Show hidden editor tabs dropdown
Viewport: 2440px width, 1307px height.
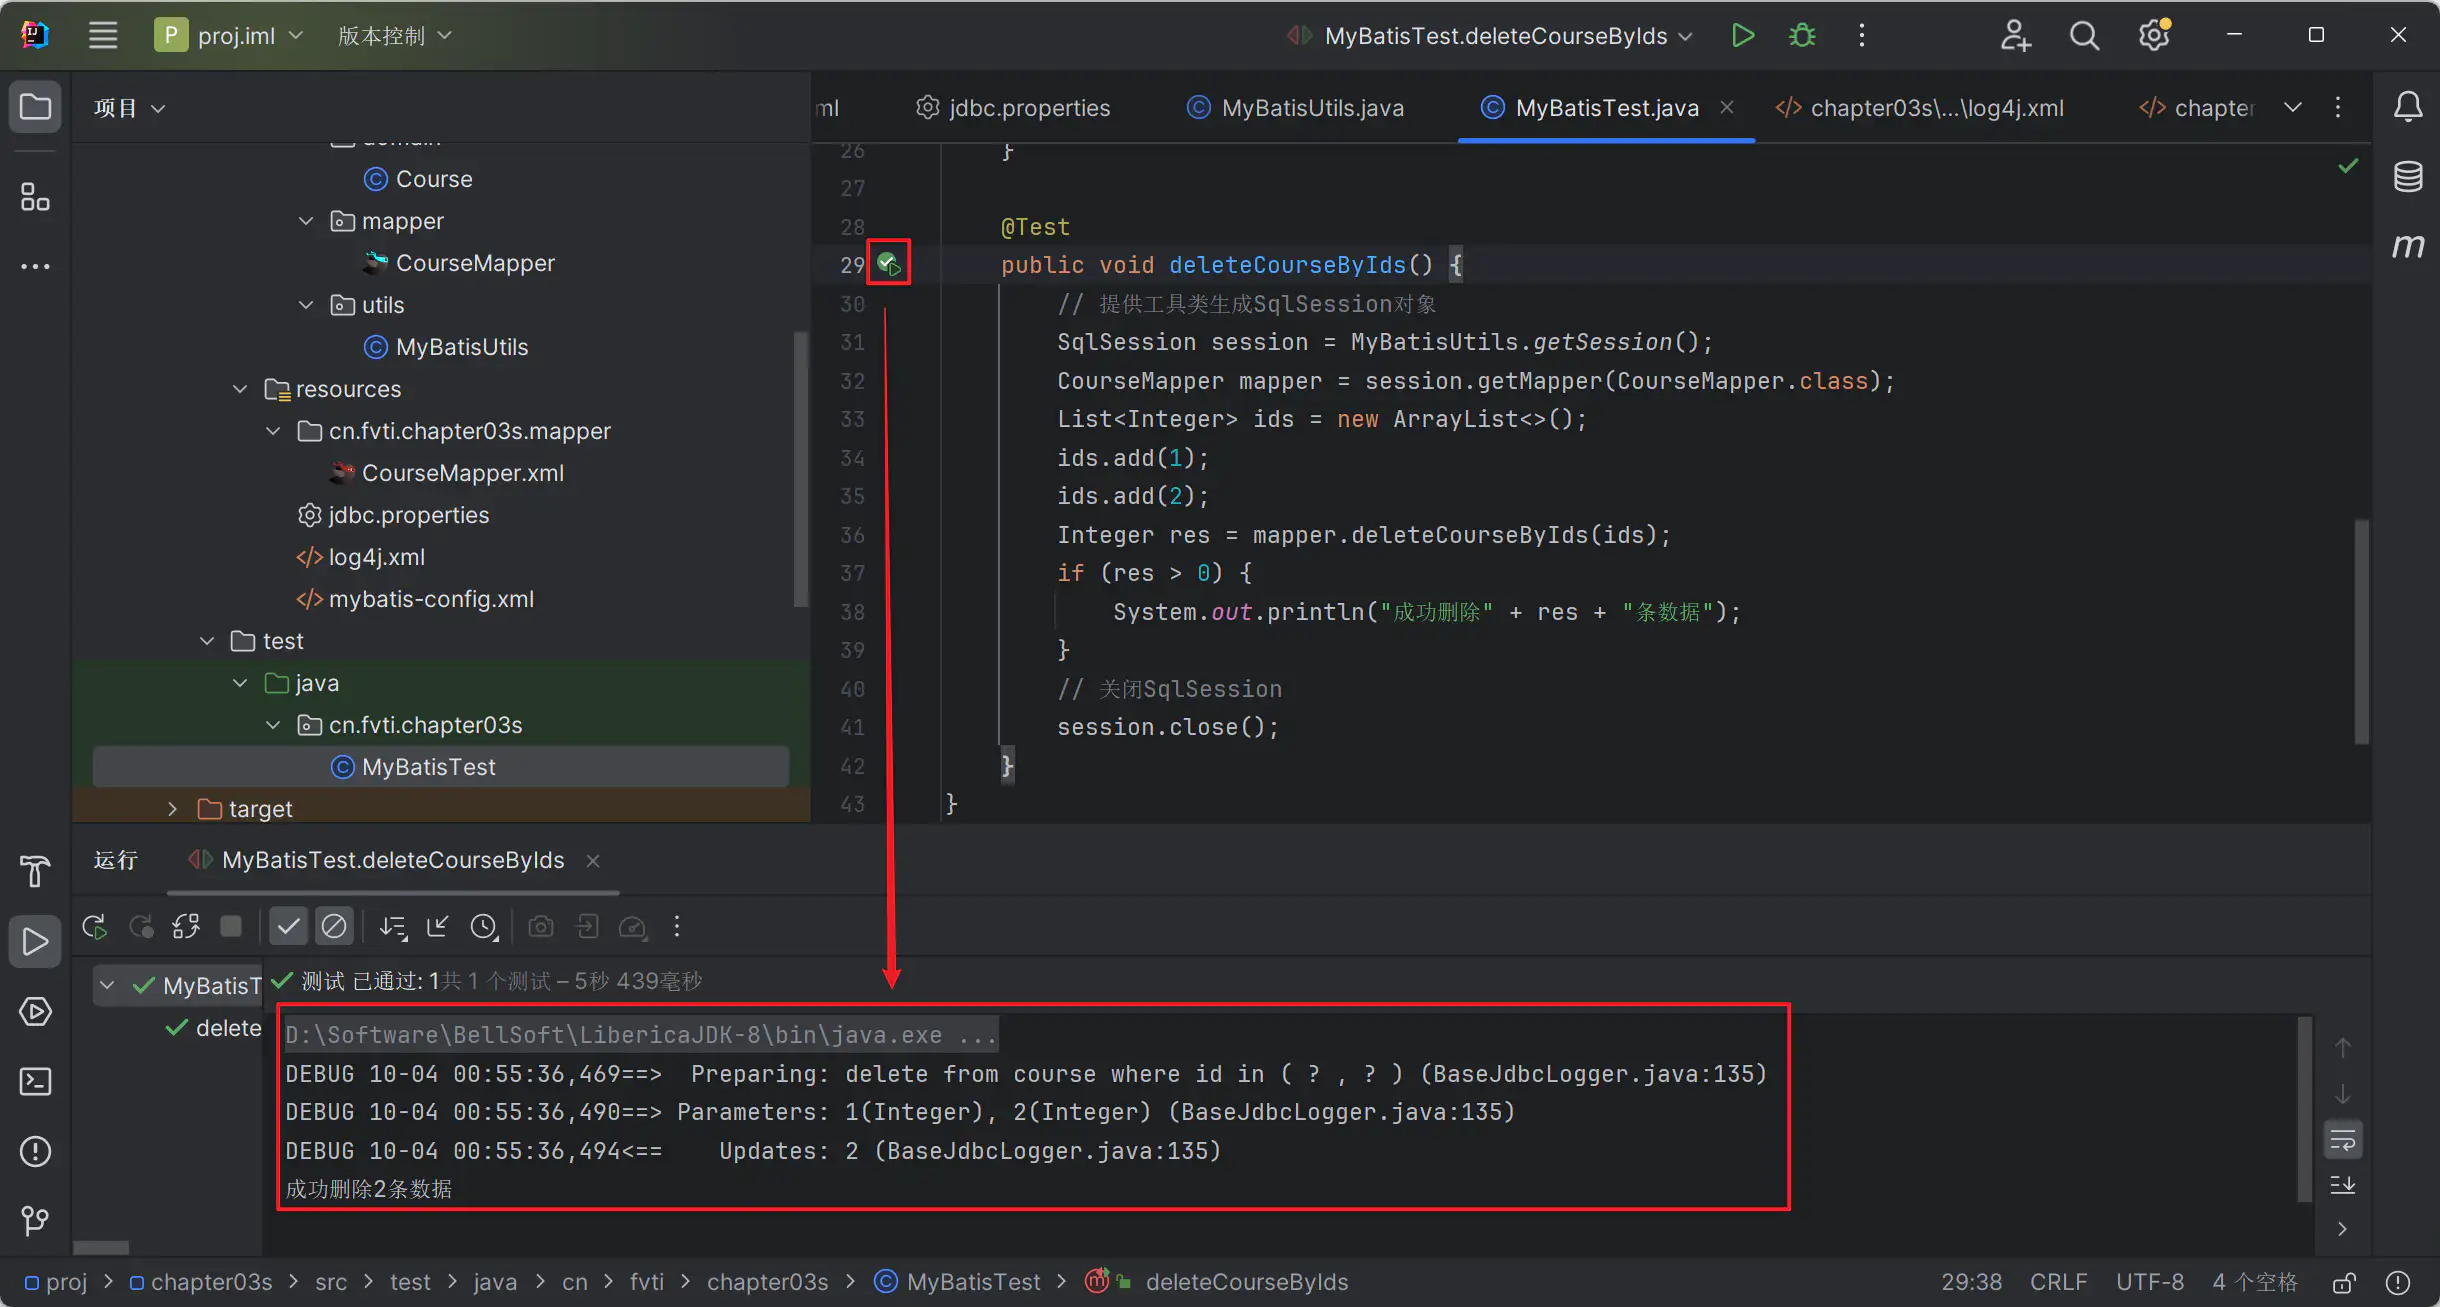(2293, 107)
